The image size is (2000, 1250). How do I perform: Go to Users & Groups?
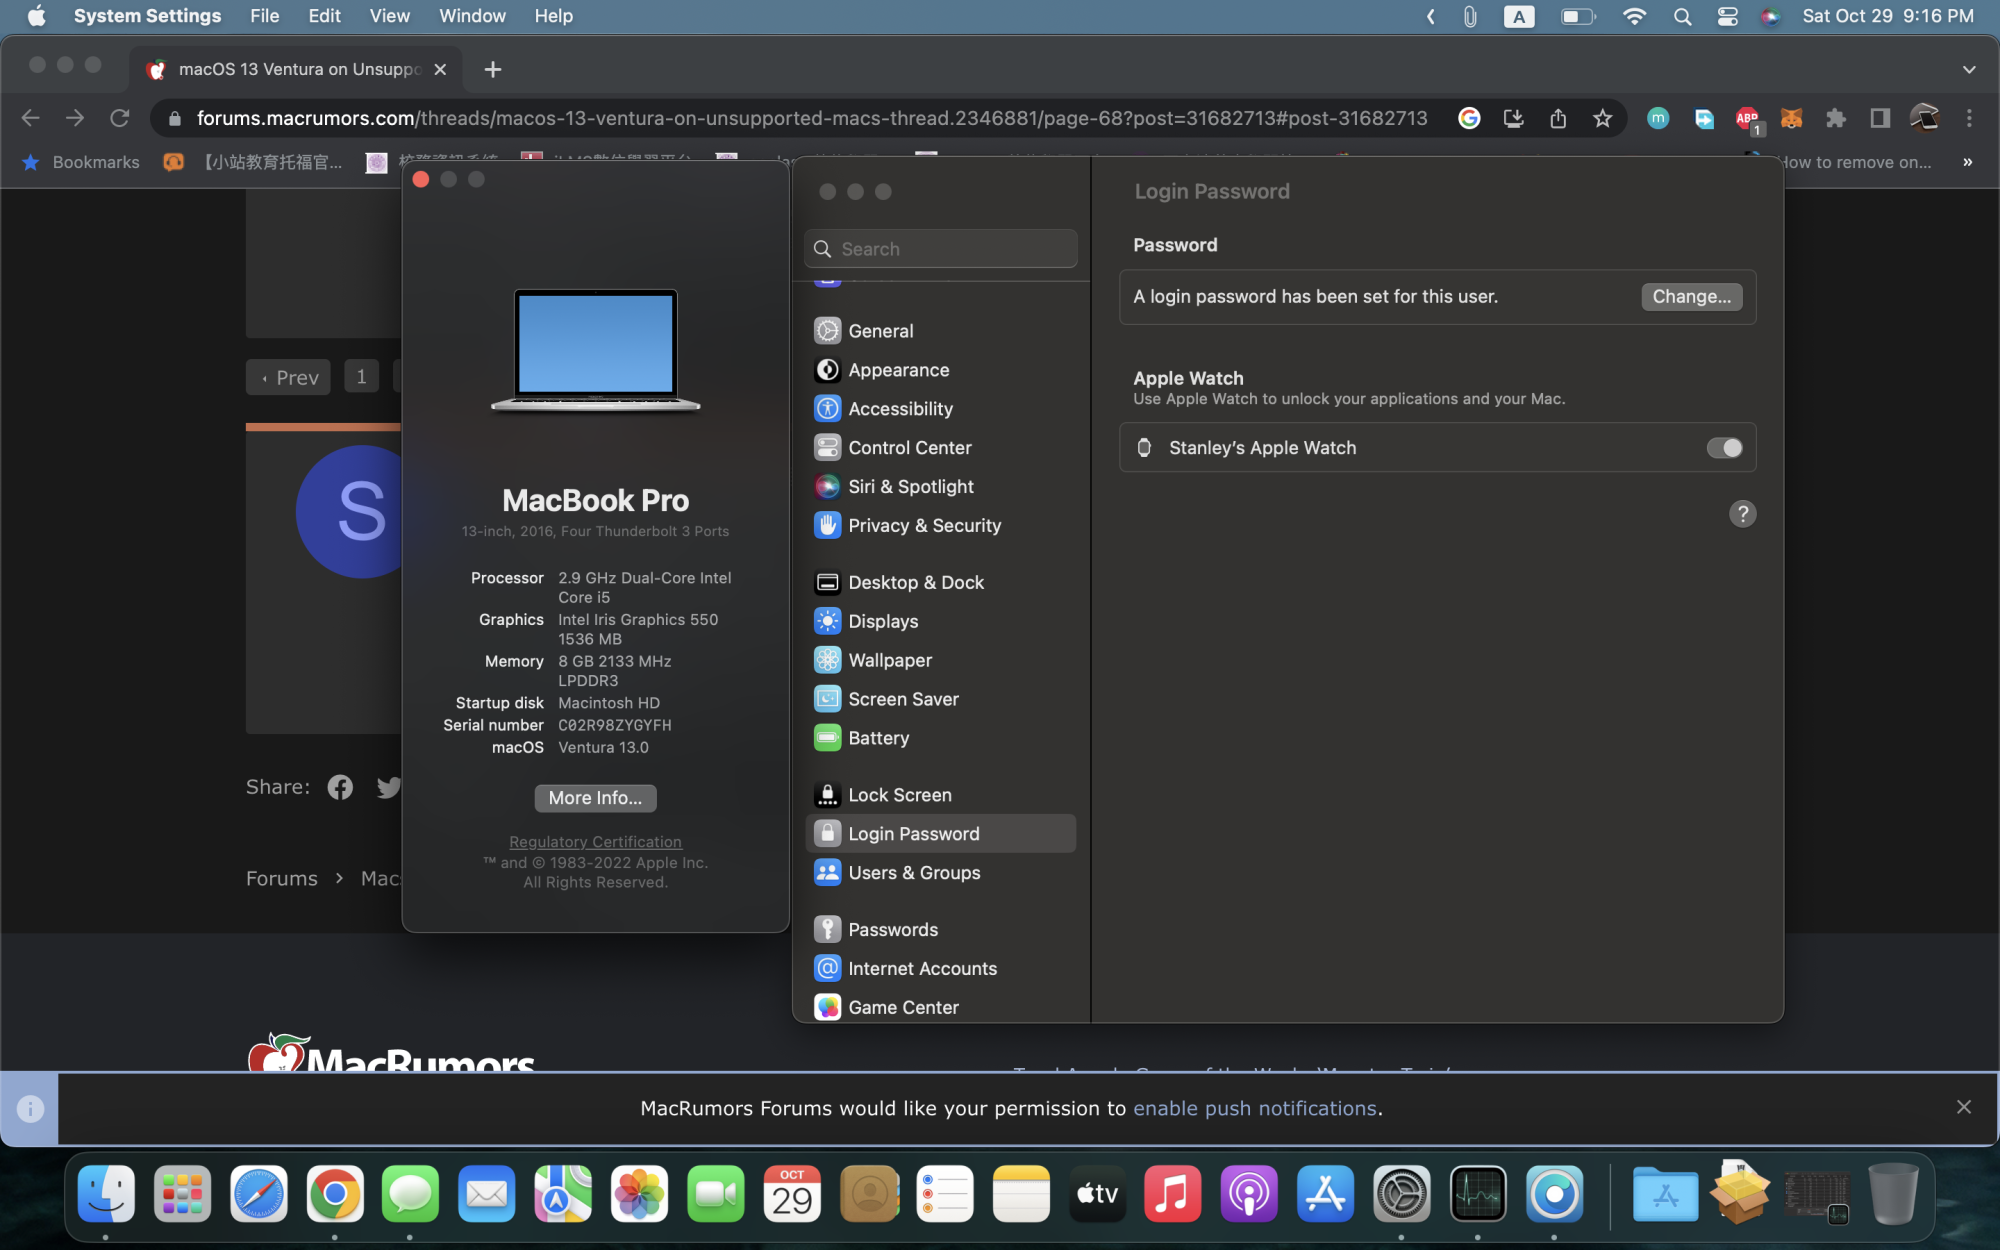pyautogui.click(x=913, y=872)
